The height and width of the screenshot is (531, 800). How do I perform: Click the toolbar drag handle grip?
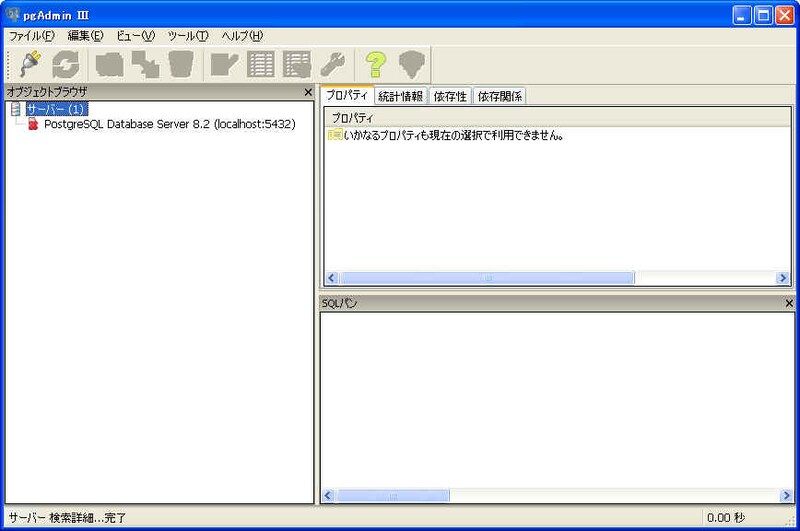pyautogui.click(x=9, y=64)
